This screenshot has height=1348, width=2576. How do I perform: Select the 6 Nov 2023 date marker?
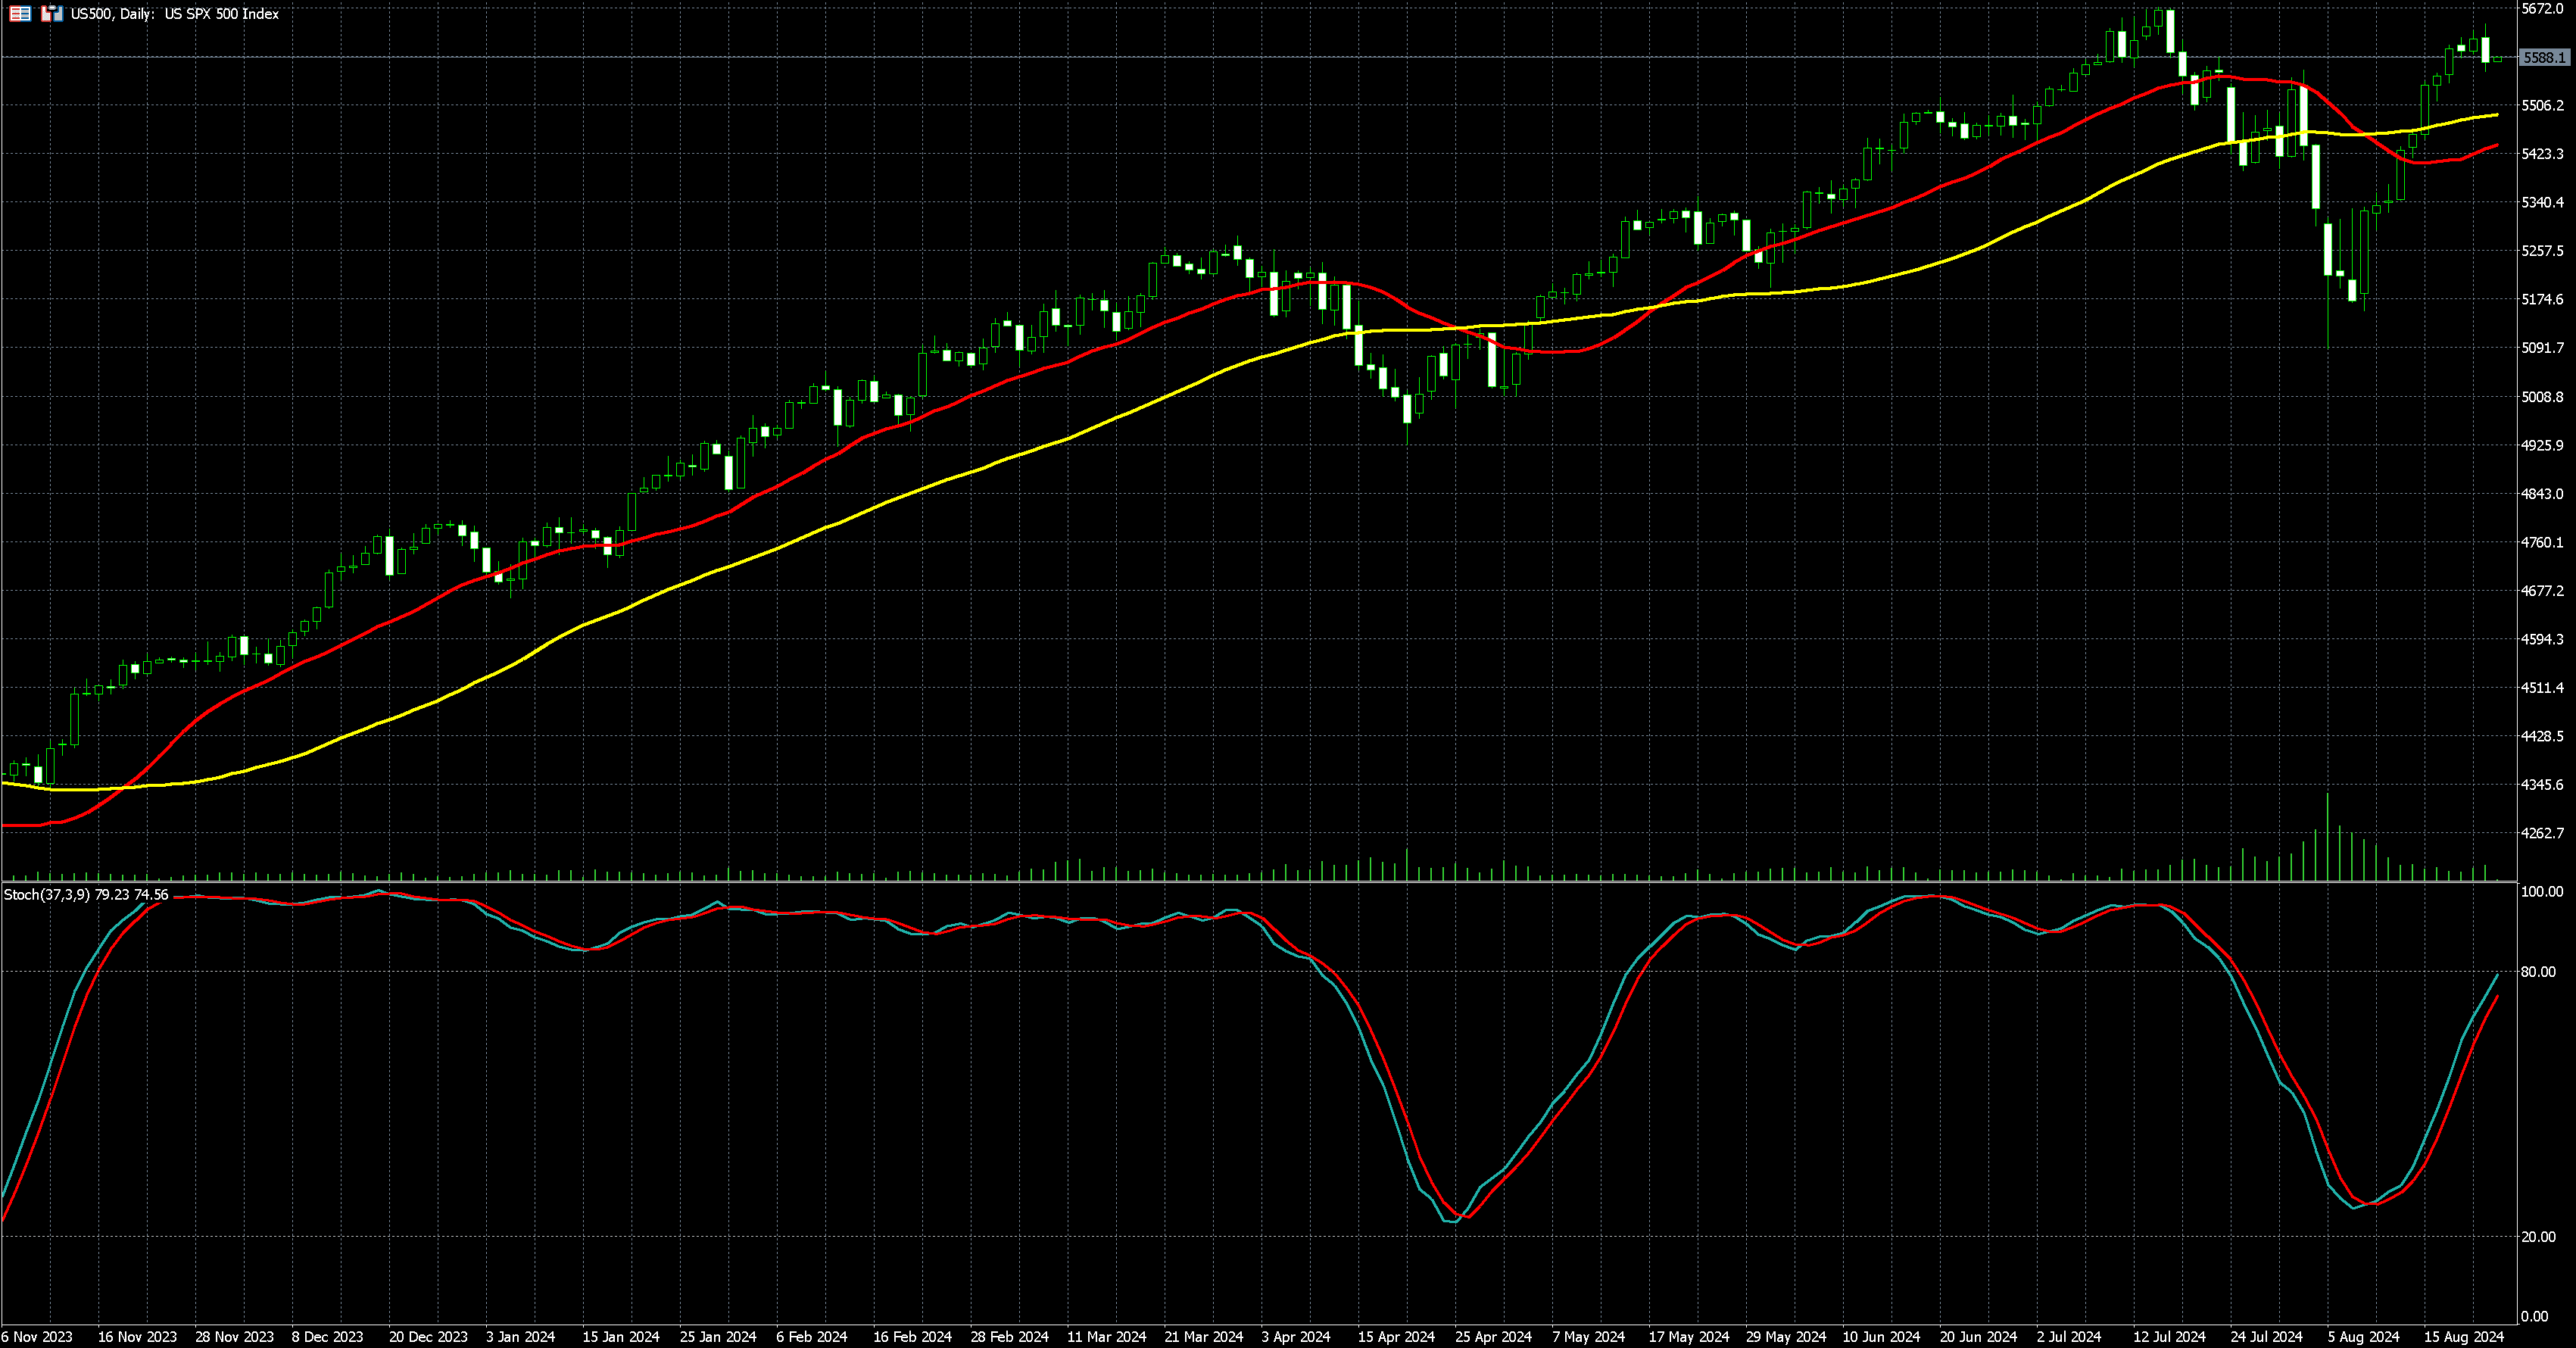click(x=37, y=1337)
